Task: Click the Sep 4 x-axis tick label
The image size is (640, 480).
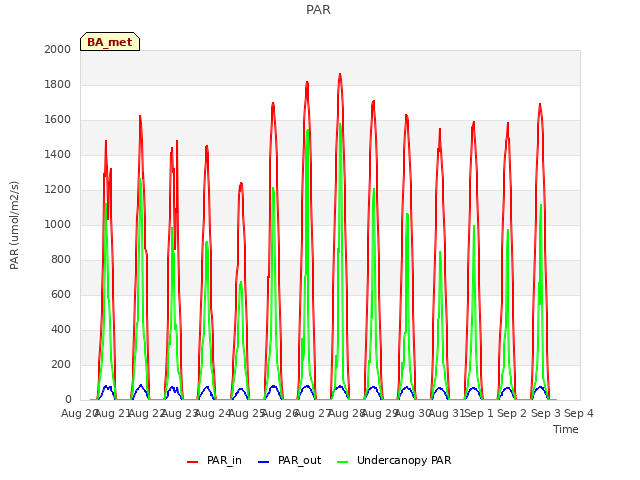Action: pos(578,413)
